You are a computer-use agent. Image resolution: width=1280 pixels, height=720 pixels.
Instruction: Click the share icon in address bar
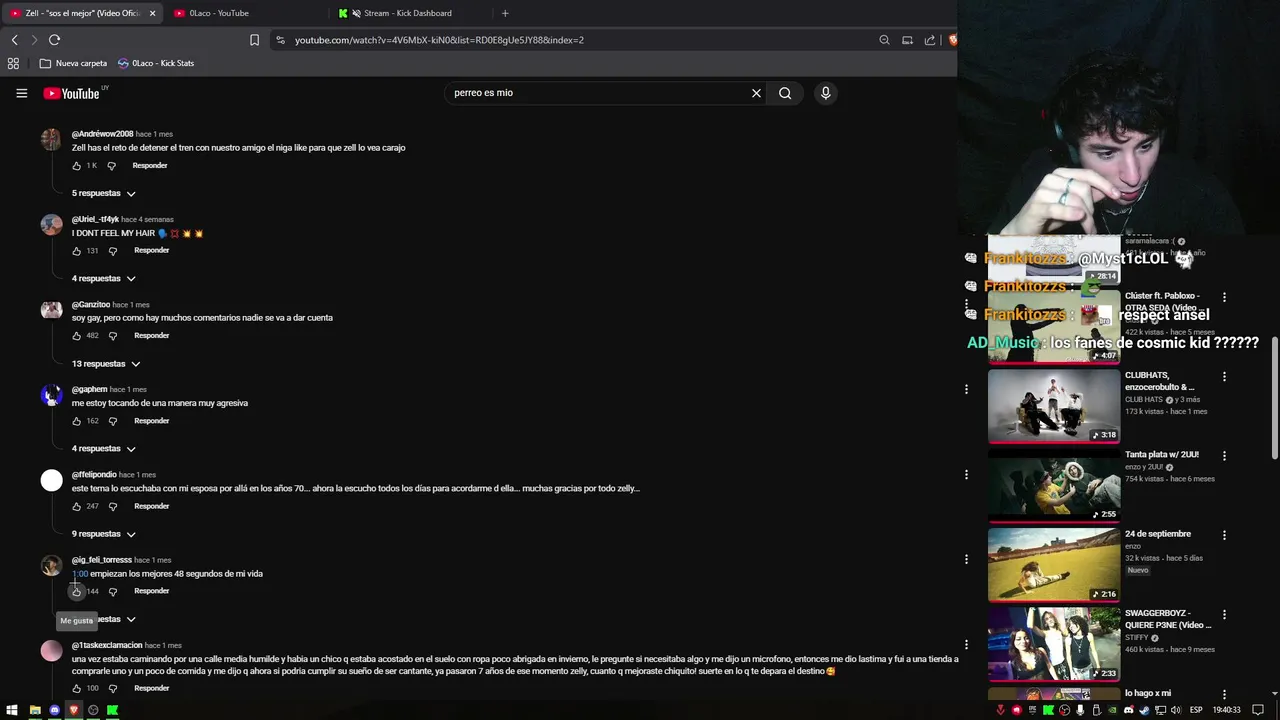pyautogui.click(x=930, y=40)
